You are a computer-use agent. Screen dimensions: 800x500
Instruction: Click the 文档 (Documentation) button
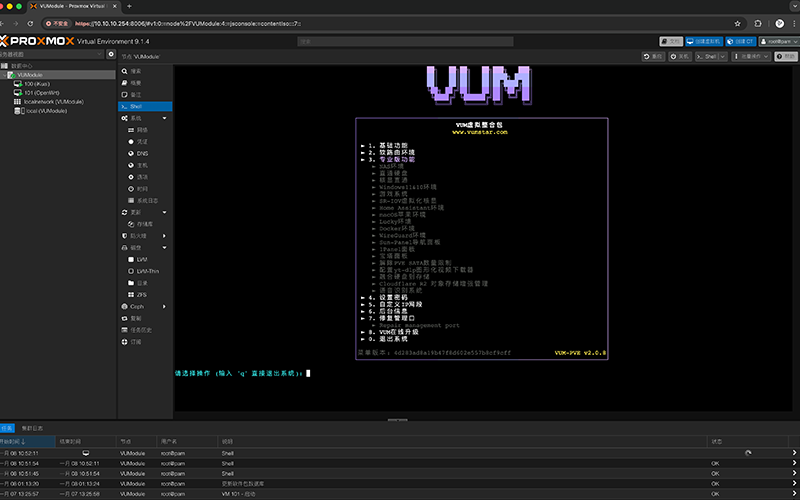pyautogui.click(x=671, y=41)
